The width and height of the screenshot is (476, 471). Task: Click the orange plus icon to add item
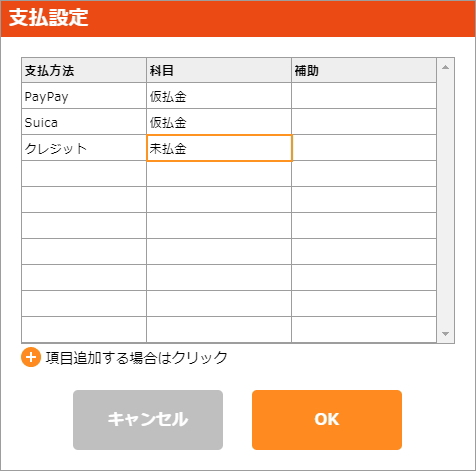[31, 357]
